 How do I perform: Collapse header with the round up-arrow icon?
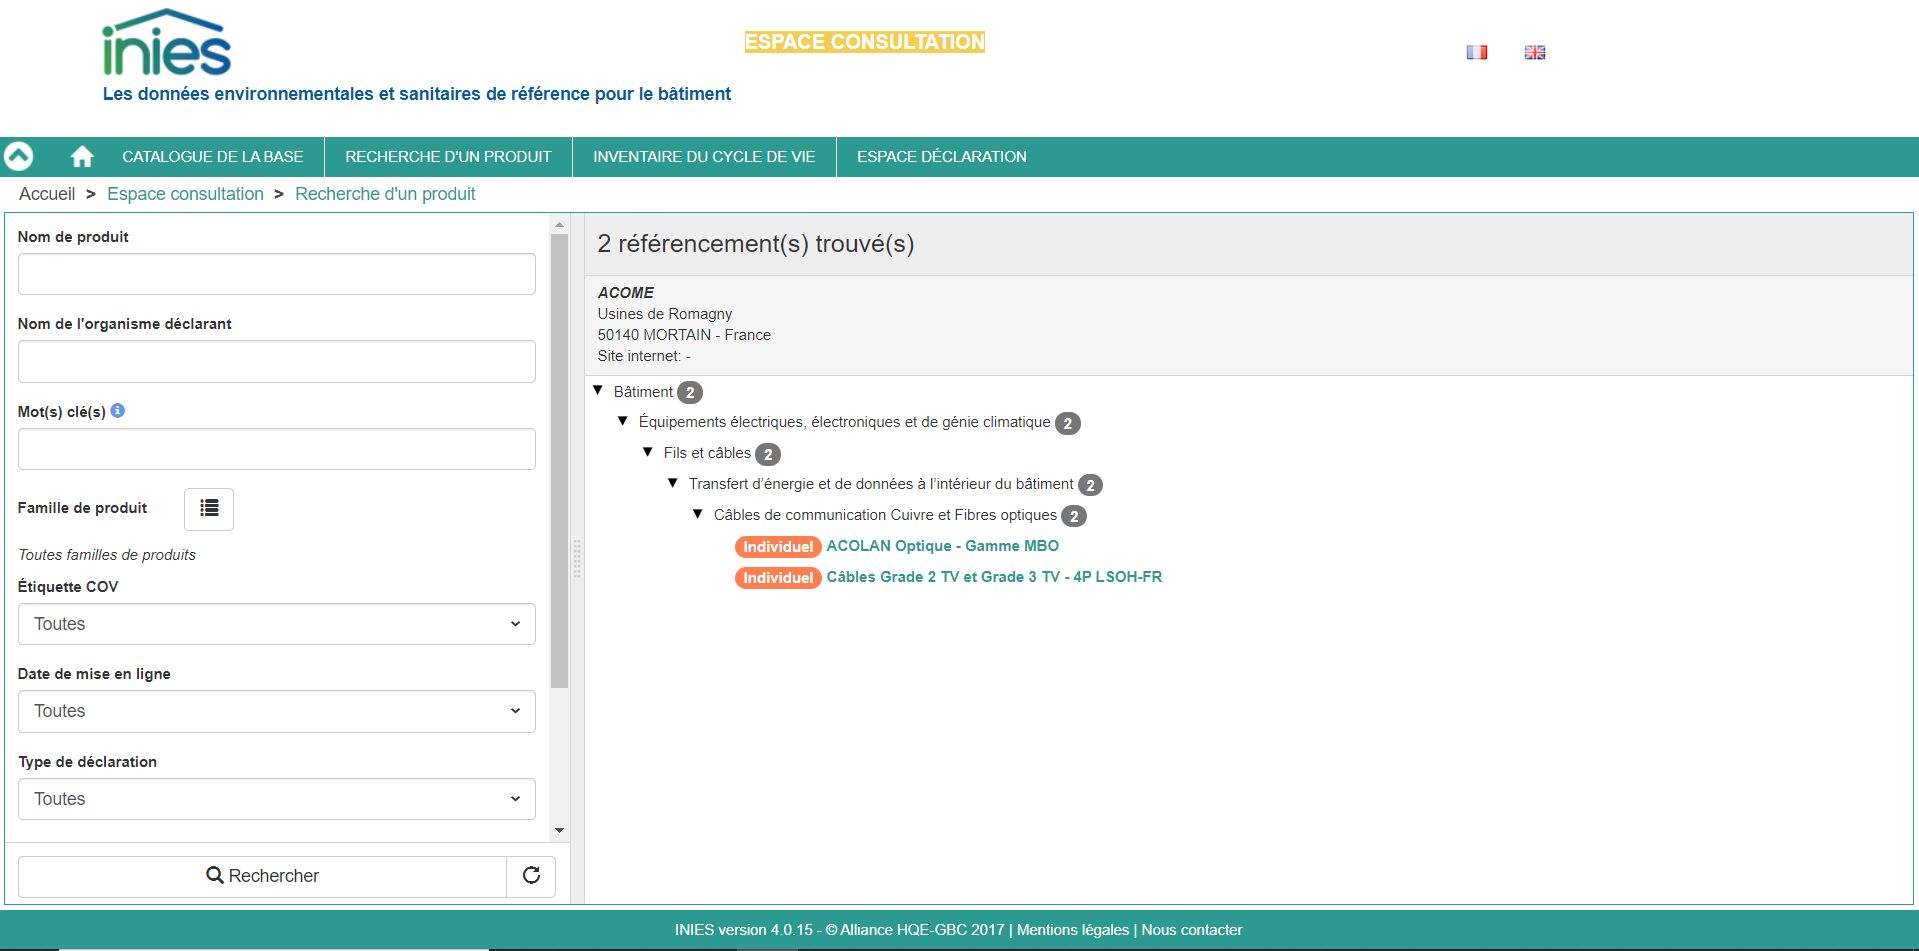(x=19, y=156)
